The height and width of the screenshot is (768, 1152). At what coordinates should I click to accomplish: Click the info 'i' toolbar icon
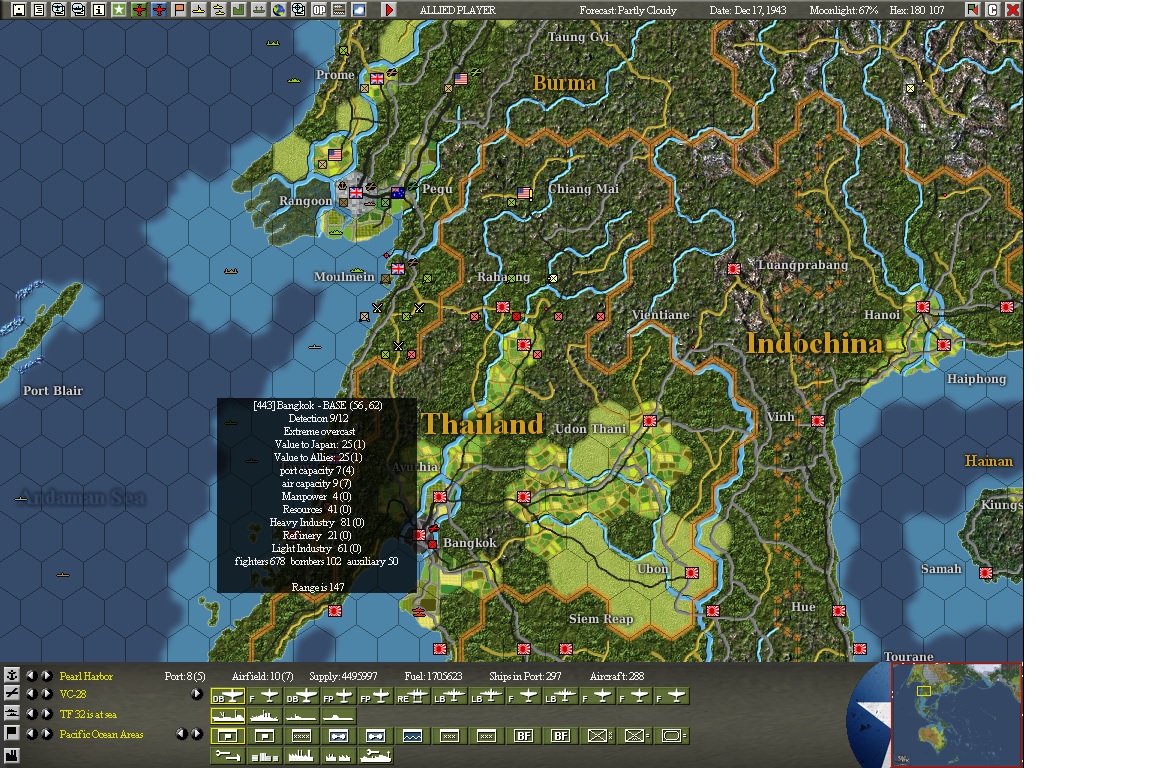(x=98, y=10)
